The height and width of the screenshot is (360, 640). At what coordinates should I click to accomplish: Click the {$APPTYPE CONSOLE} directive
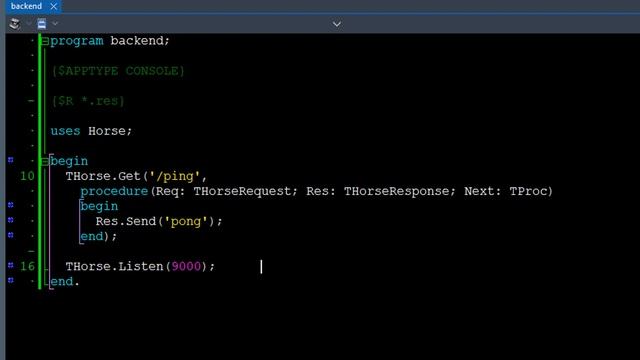[x=118, y=71]
